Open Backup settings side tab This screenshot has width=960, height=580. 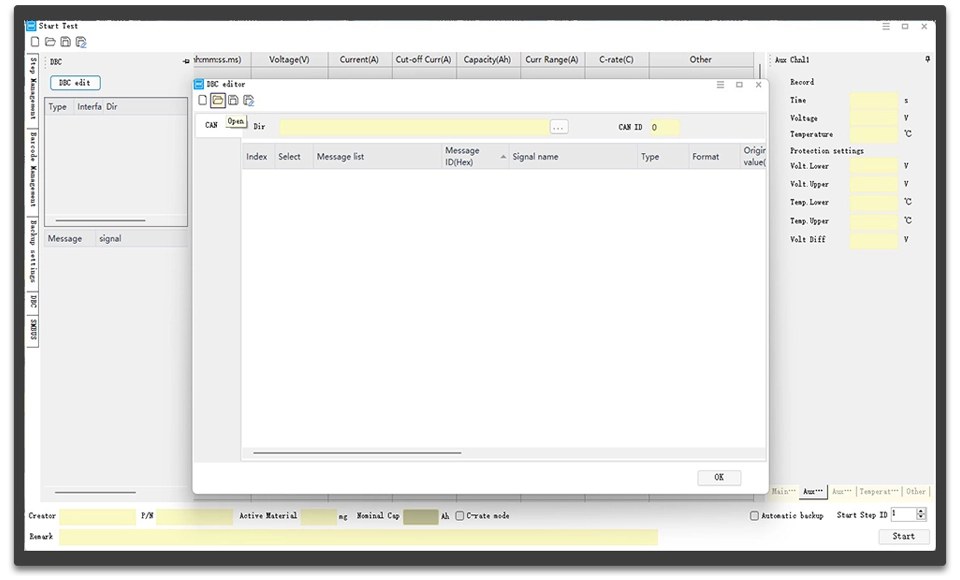pos(33,252)
